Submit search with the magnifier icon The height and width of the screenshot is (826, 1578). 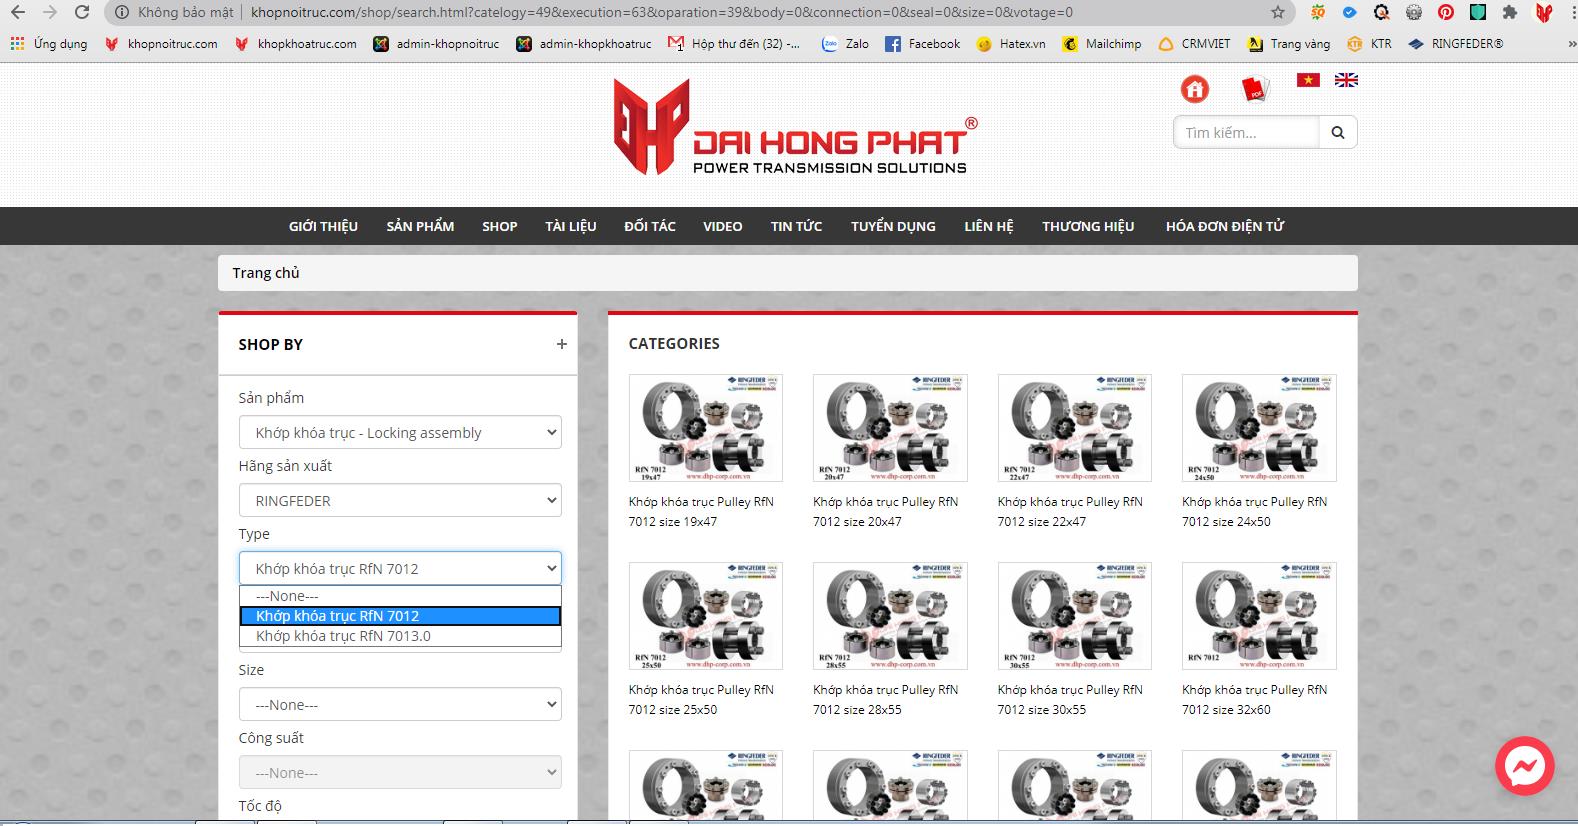(1338, 132)
